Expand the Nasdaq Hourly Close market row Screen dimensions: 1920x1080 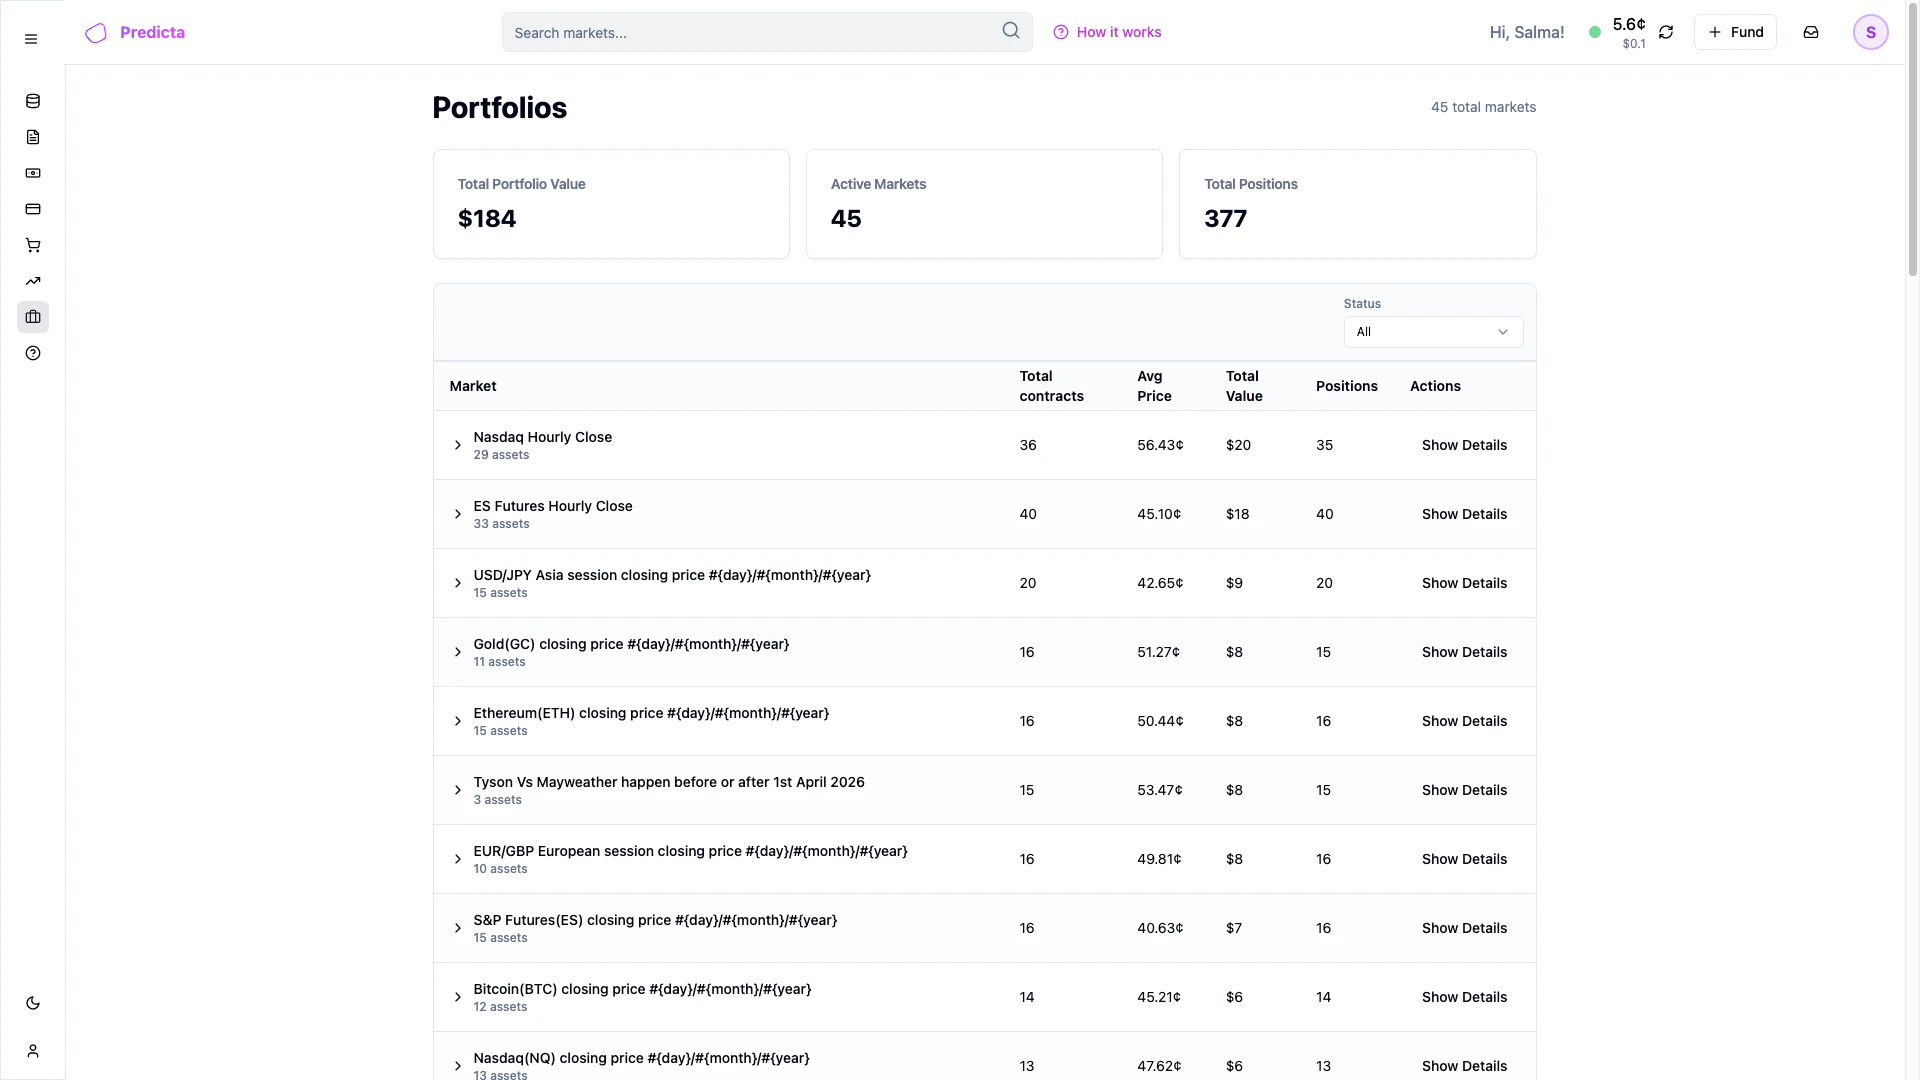coord(457,445)
